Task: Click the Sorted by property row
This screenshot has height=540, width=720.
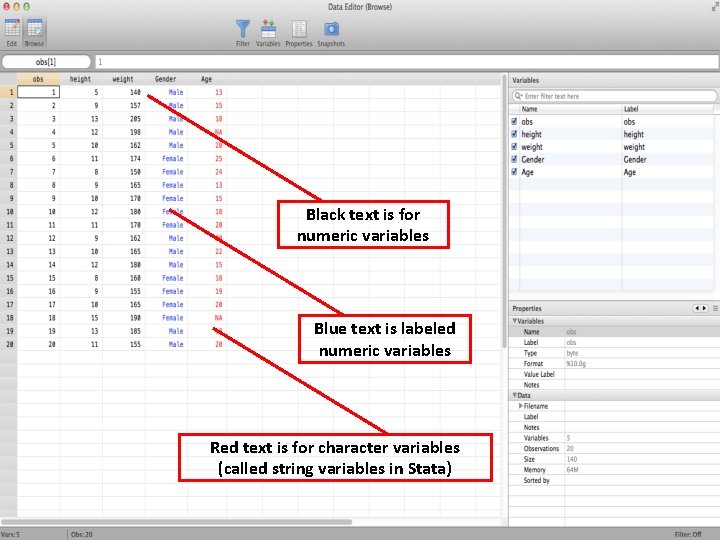Action: point(614,480)
